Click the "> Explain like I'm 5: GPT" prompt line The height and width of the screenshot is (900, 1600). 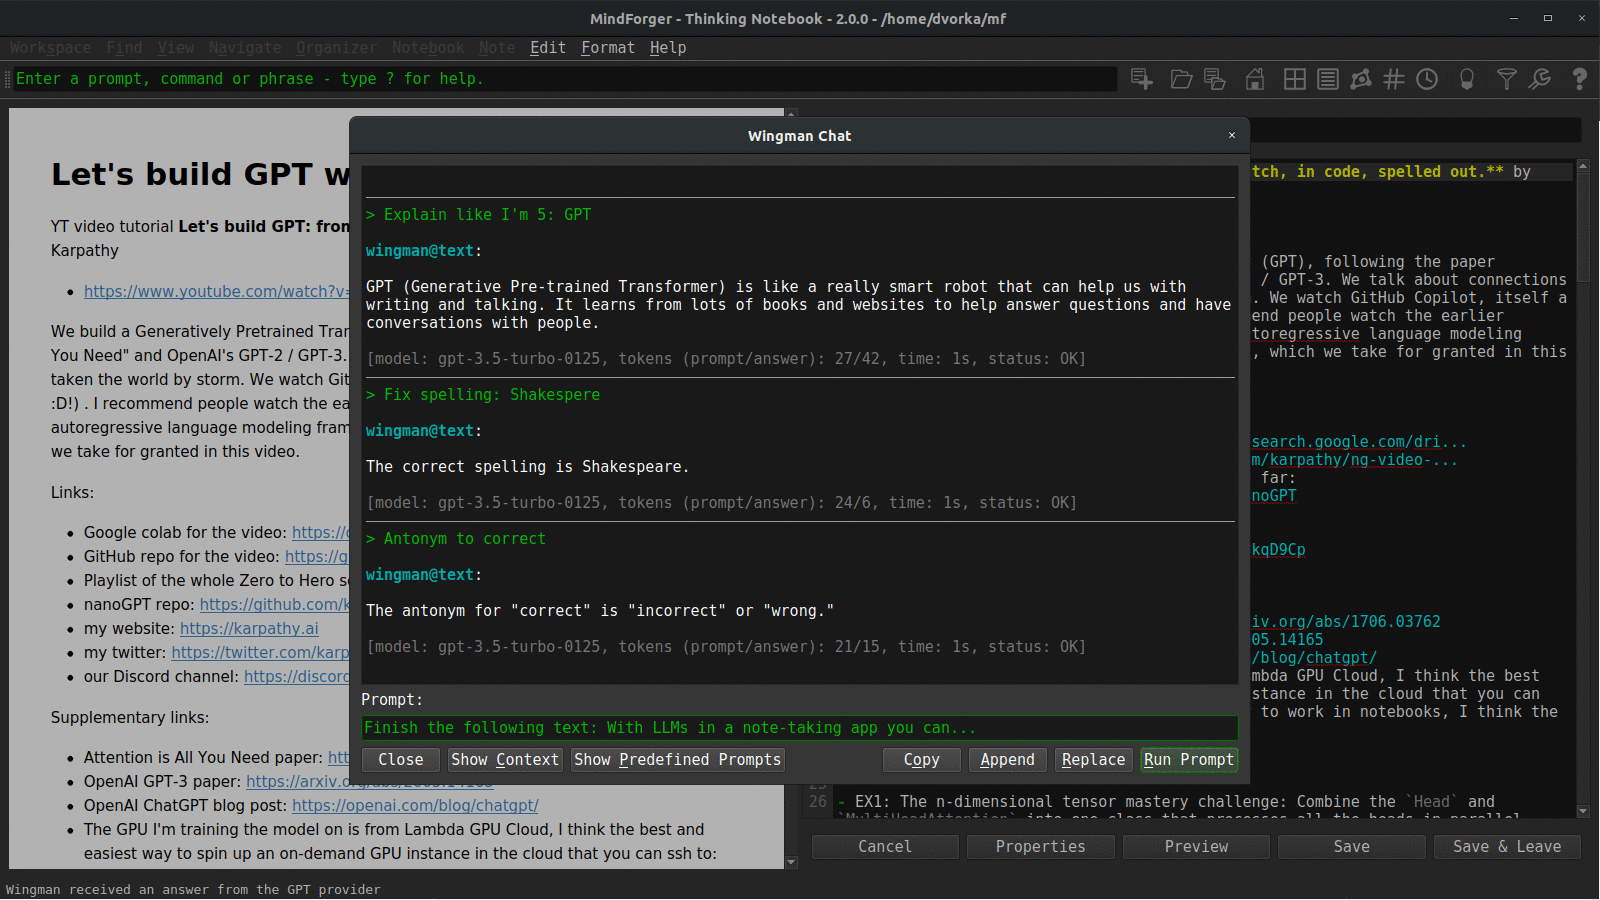479,215
